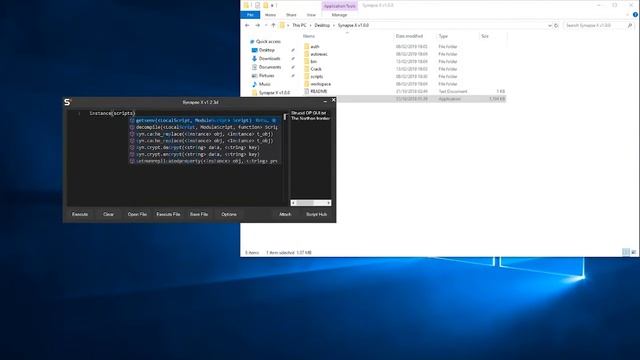This screenshot has width=640, height=360.
Task: Switch to the View ribbon tab
Action: (311, 15)
